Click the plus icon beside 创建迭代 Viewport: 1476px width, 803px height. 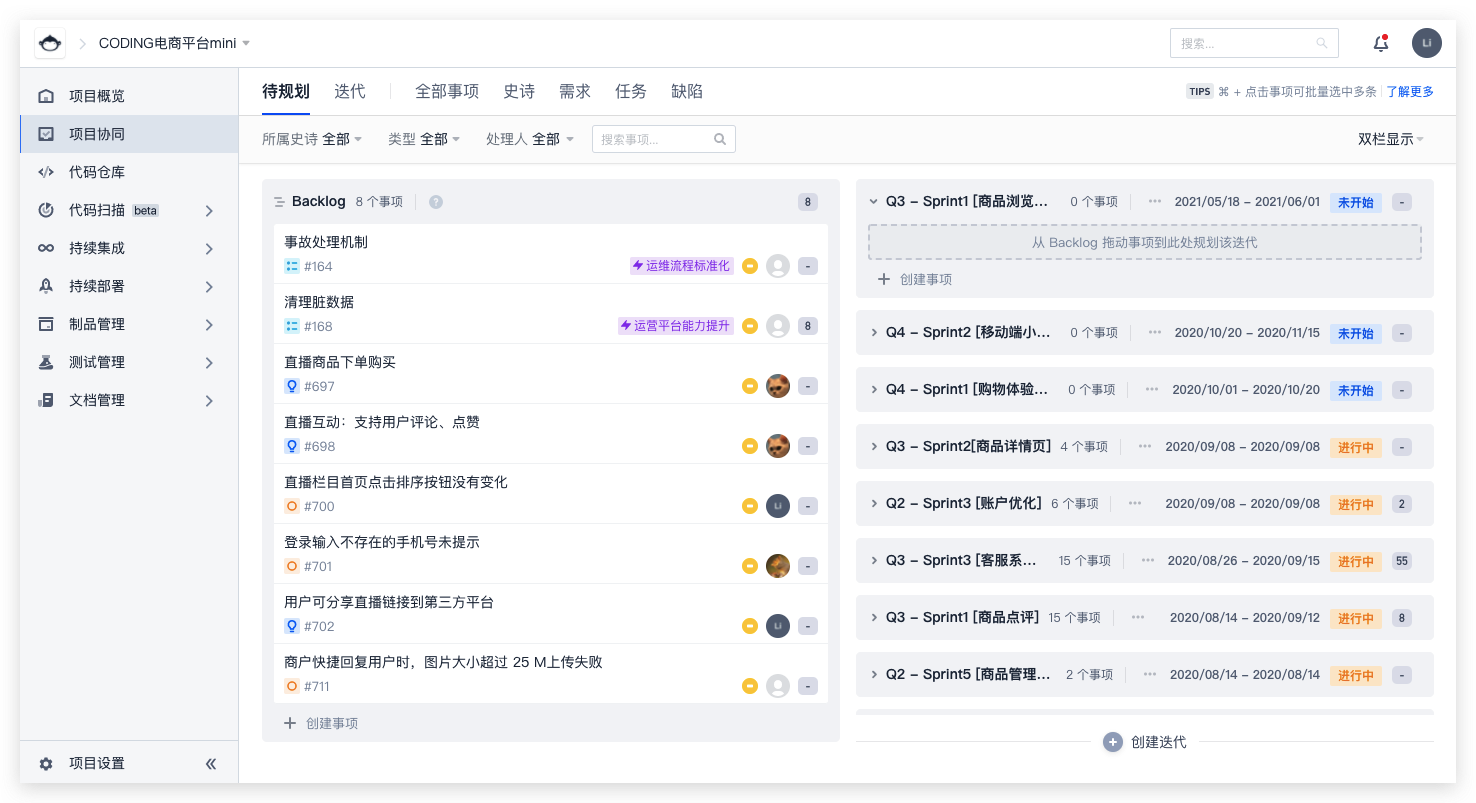[1113, 742]
